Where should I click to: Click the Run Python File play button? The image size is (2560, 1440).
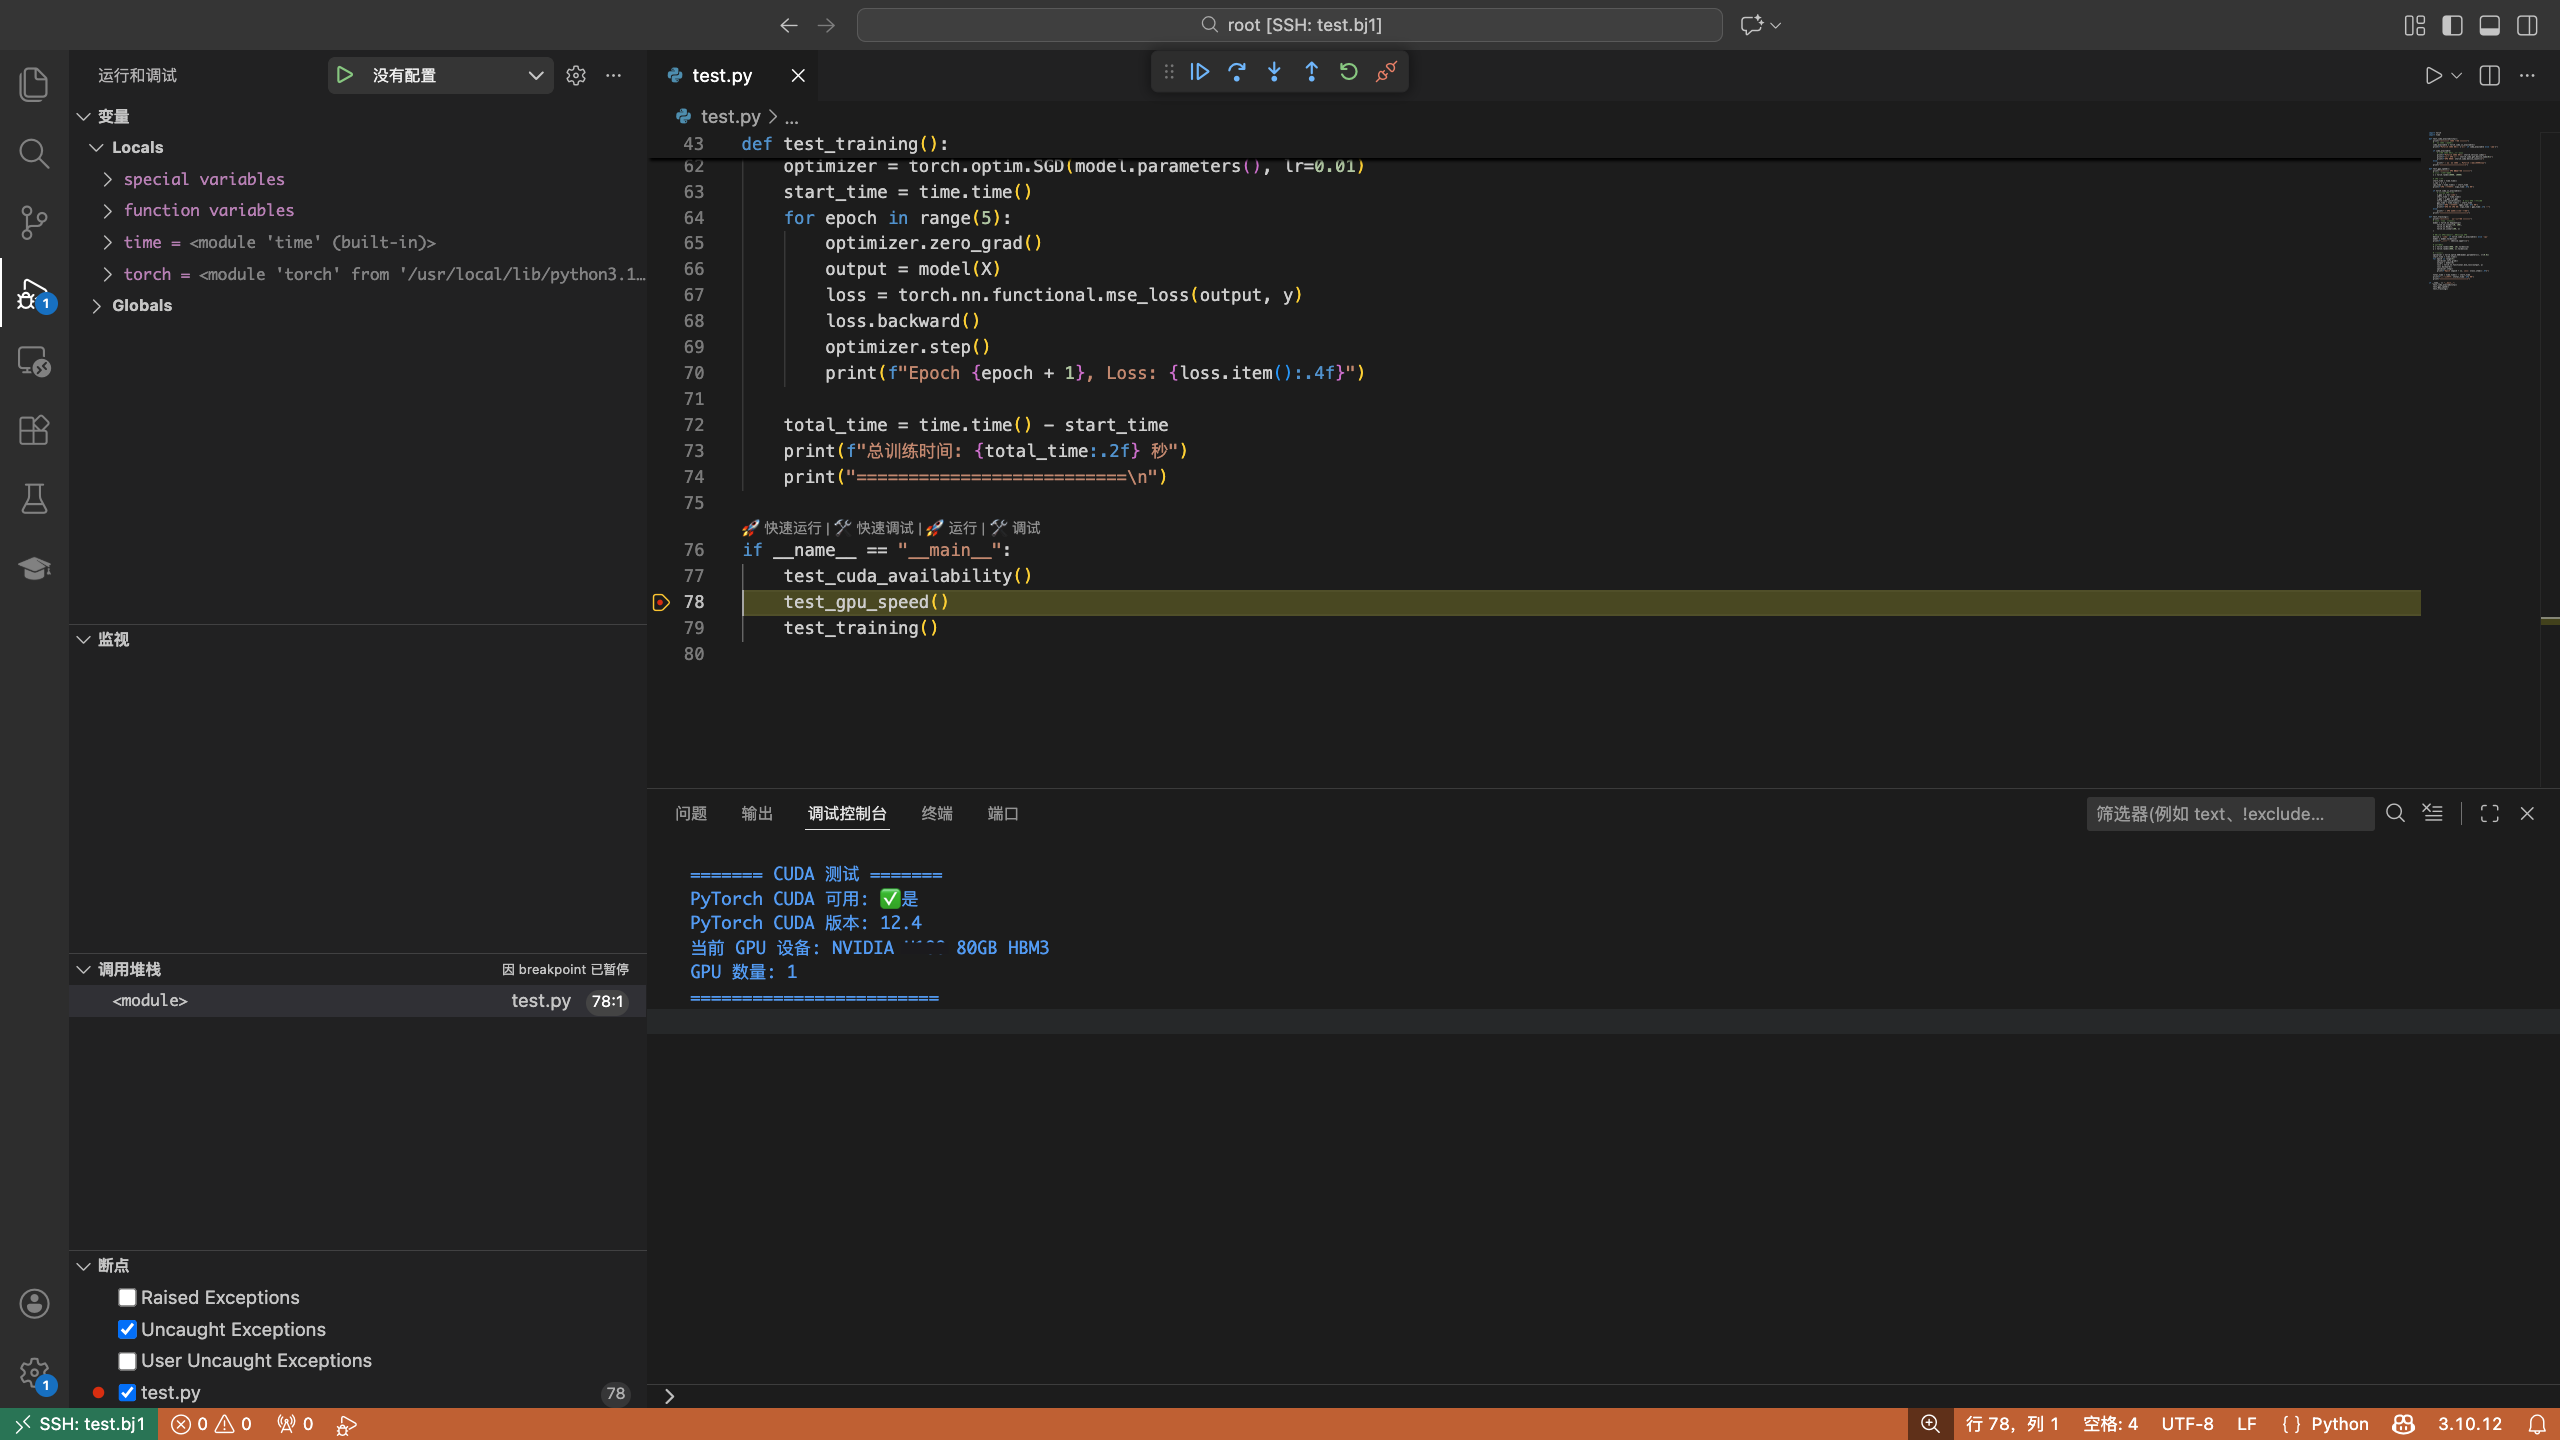pyautogui.click(x=2434, y=75)
